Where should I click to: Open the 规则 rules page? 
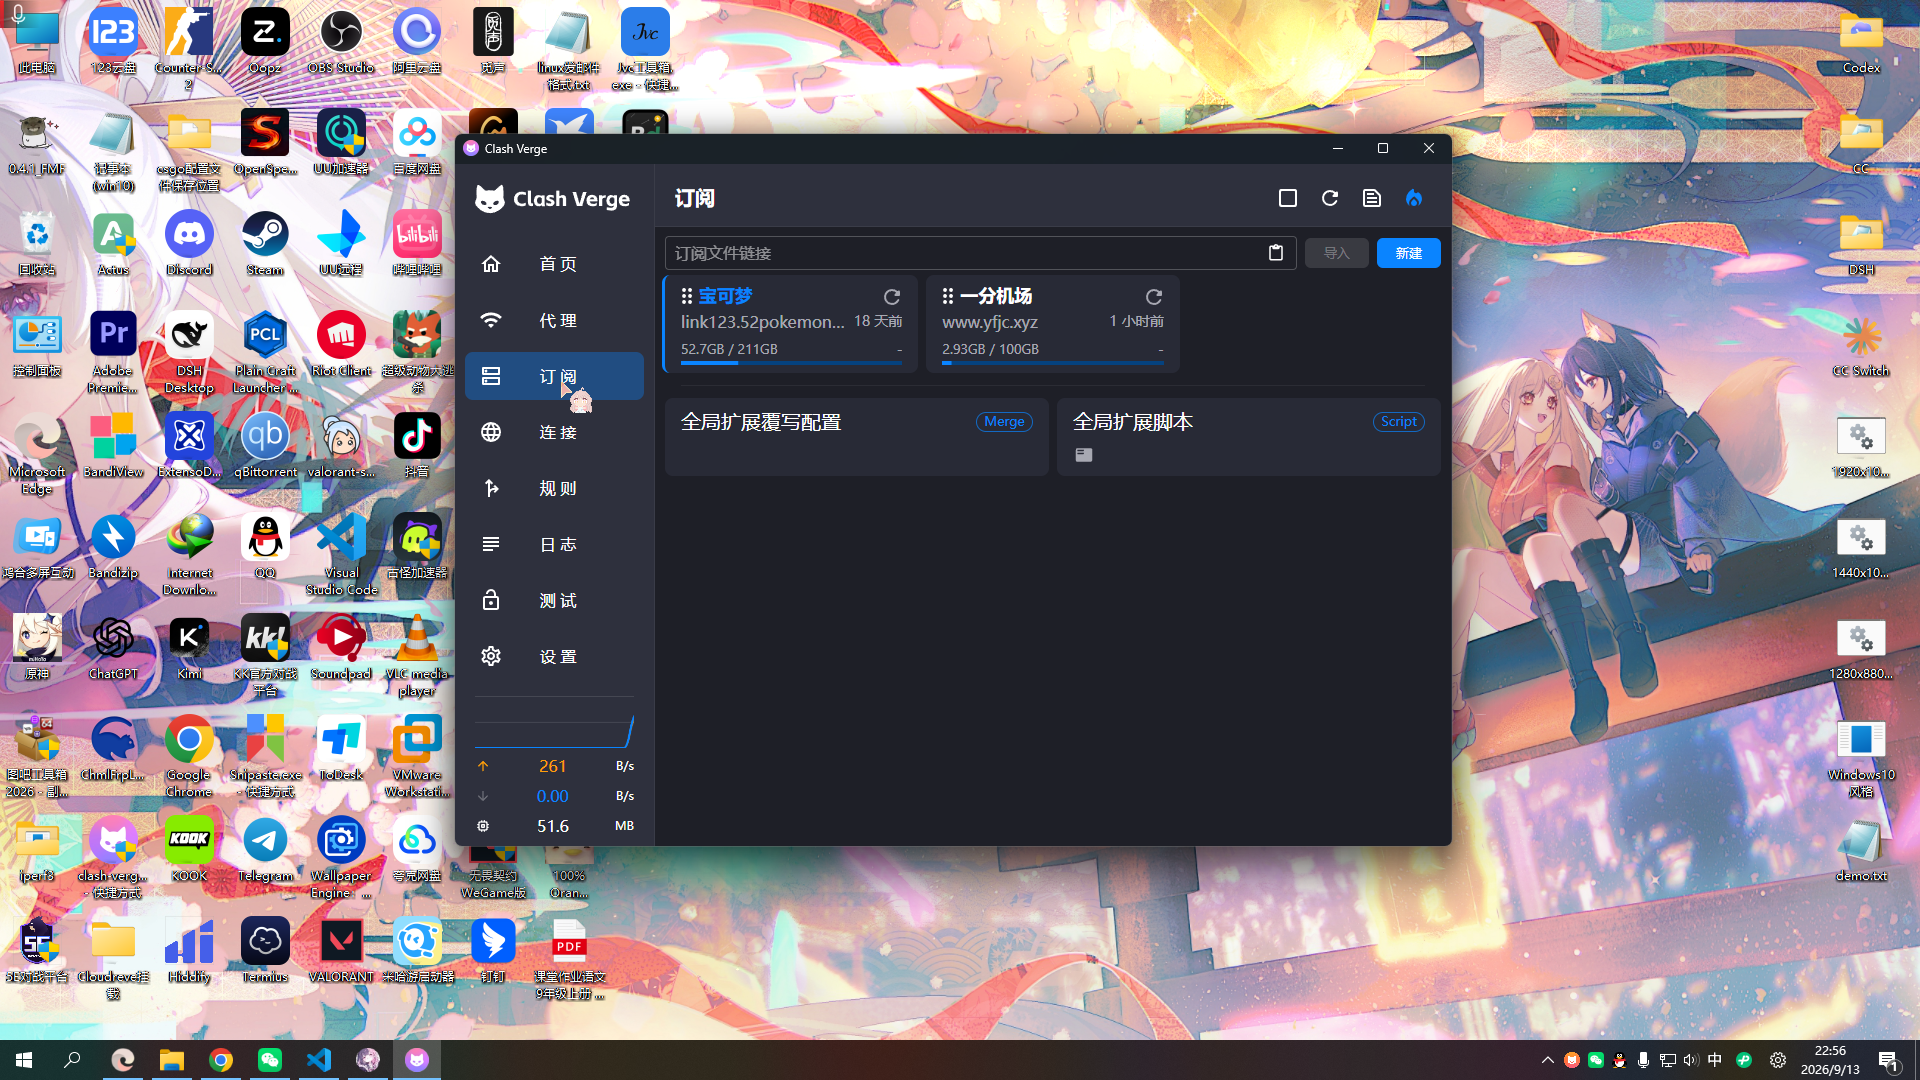pyautogui.click(x=554, y=488)
